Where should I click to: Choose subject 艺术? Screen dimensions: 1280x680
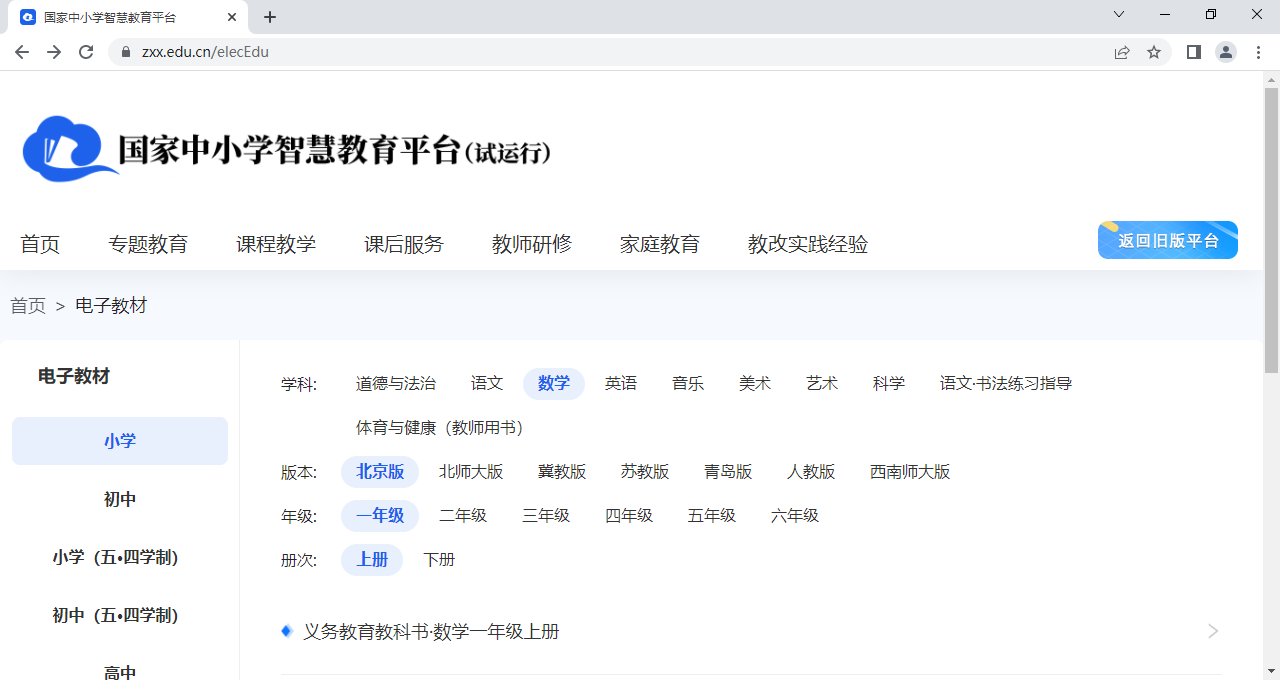pyautogui.click(x=822, y=384)
